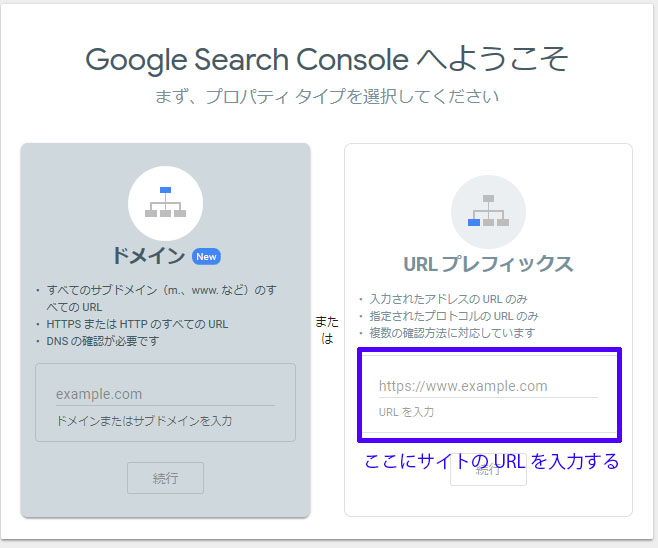
Task: Click the blue New badge beside ドメイン
Action: (206, 257)
